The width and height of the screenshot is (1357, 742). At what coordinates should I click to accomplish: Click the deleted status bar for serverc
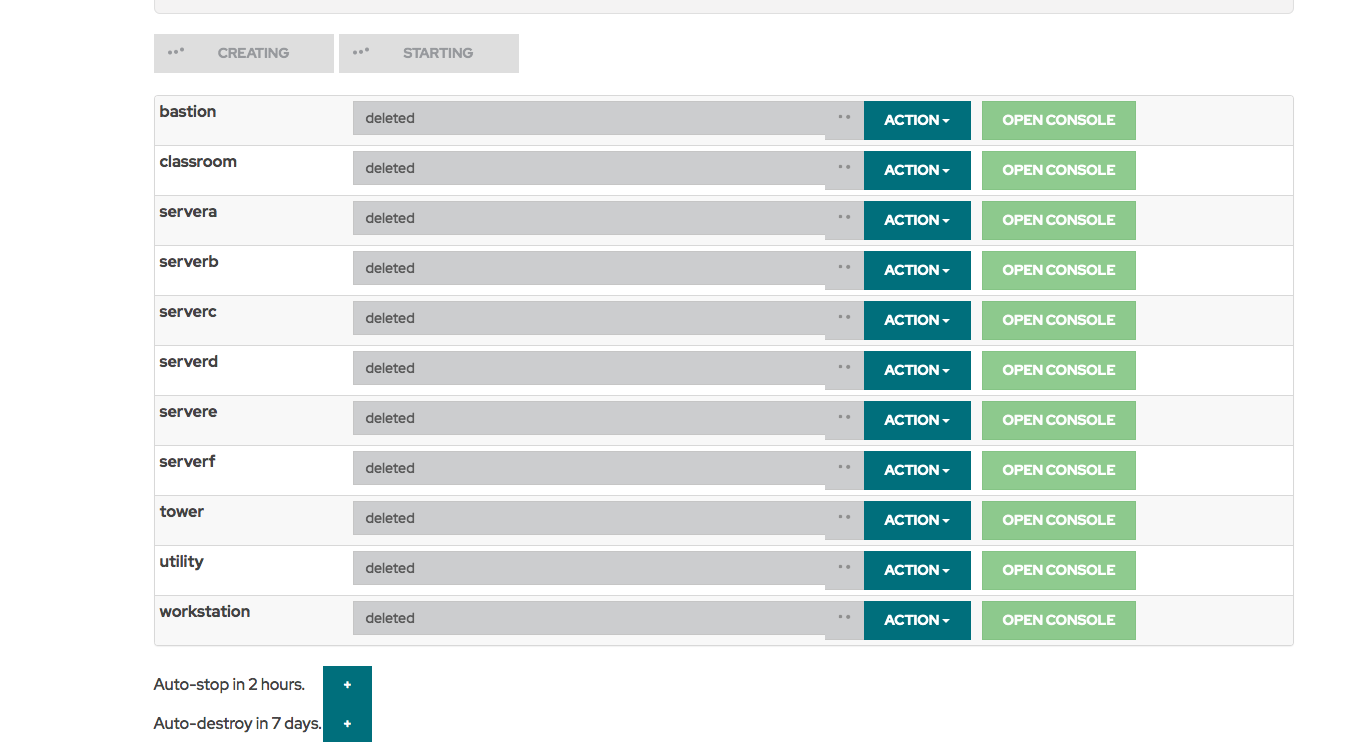coord(590,318)
